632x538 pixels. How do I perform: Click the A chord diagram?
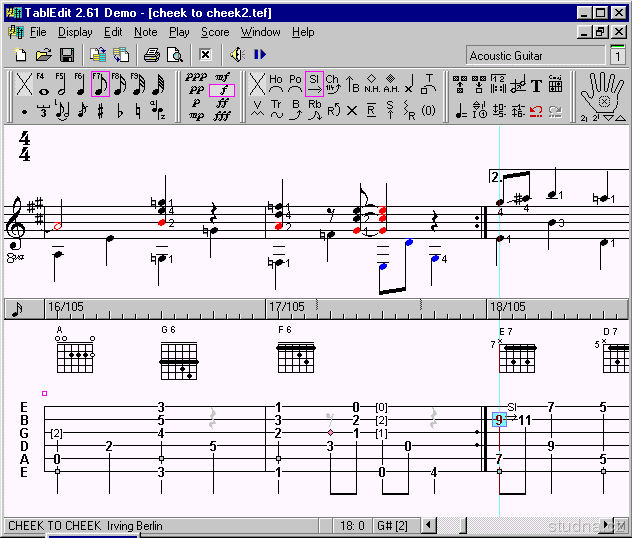point(75,350)
